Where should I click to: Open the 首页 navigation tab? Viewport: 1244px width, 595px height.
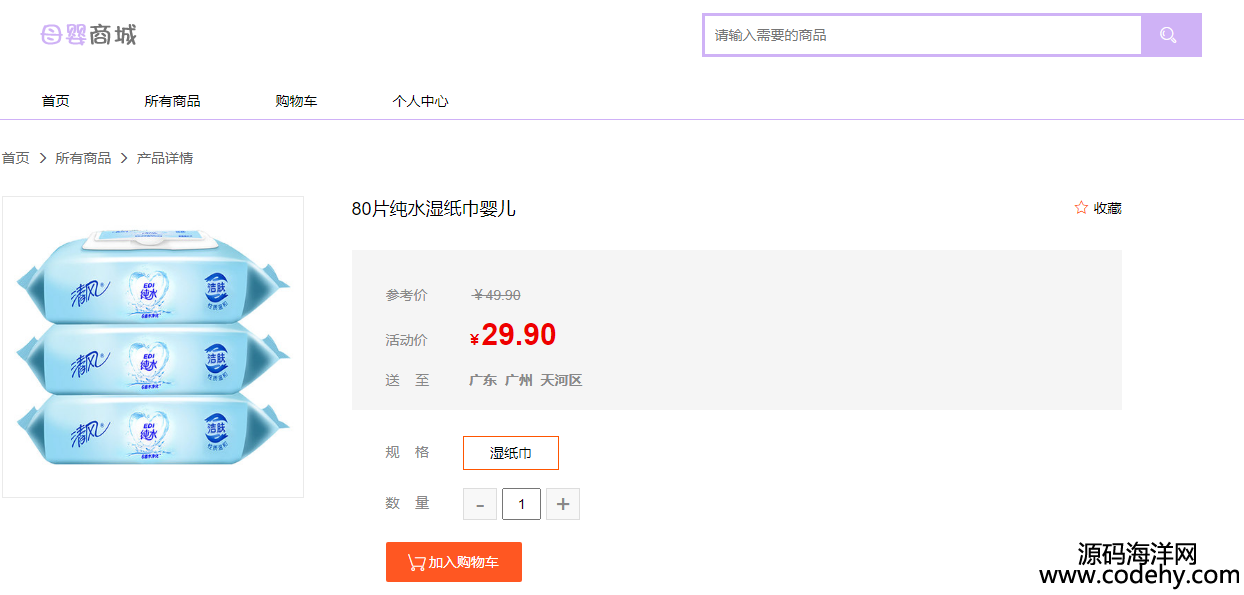(x=56, y=101)
